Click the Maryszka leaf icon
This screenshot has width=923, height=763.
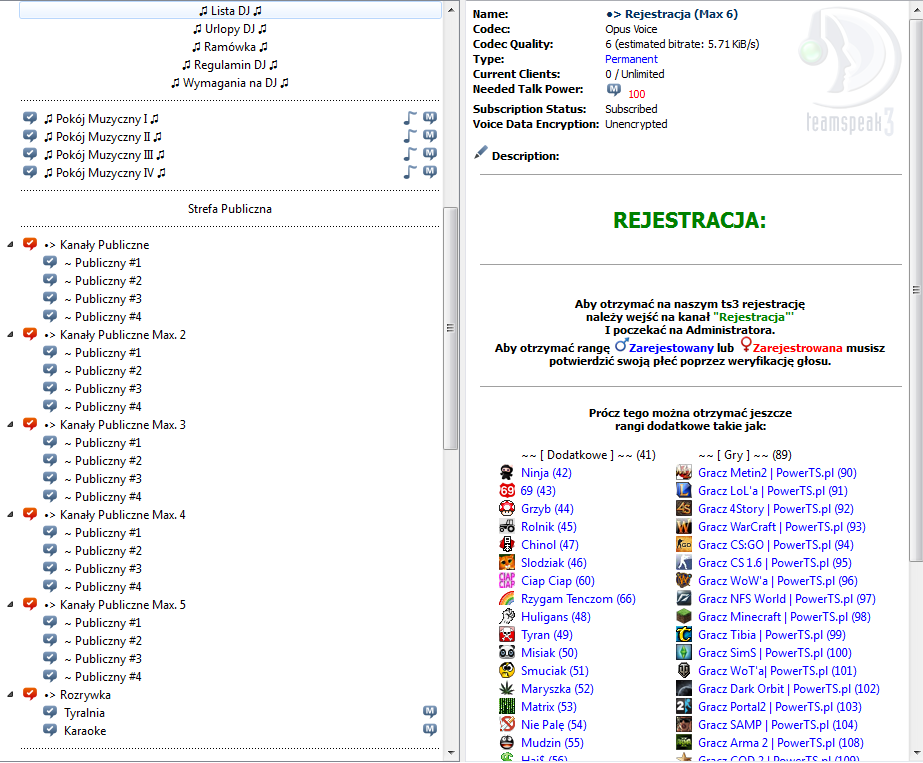pos(507,688)
